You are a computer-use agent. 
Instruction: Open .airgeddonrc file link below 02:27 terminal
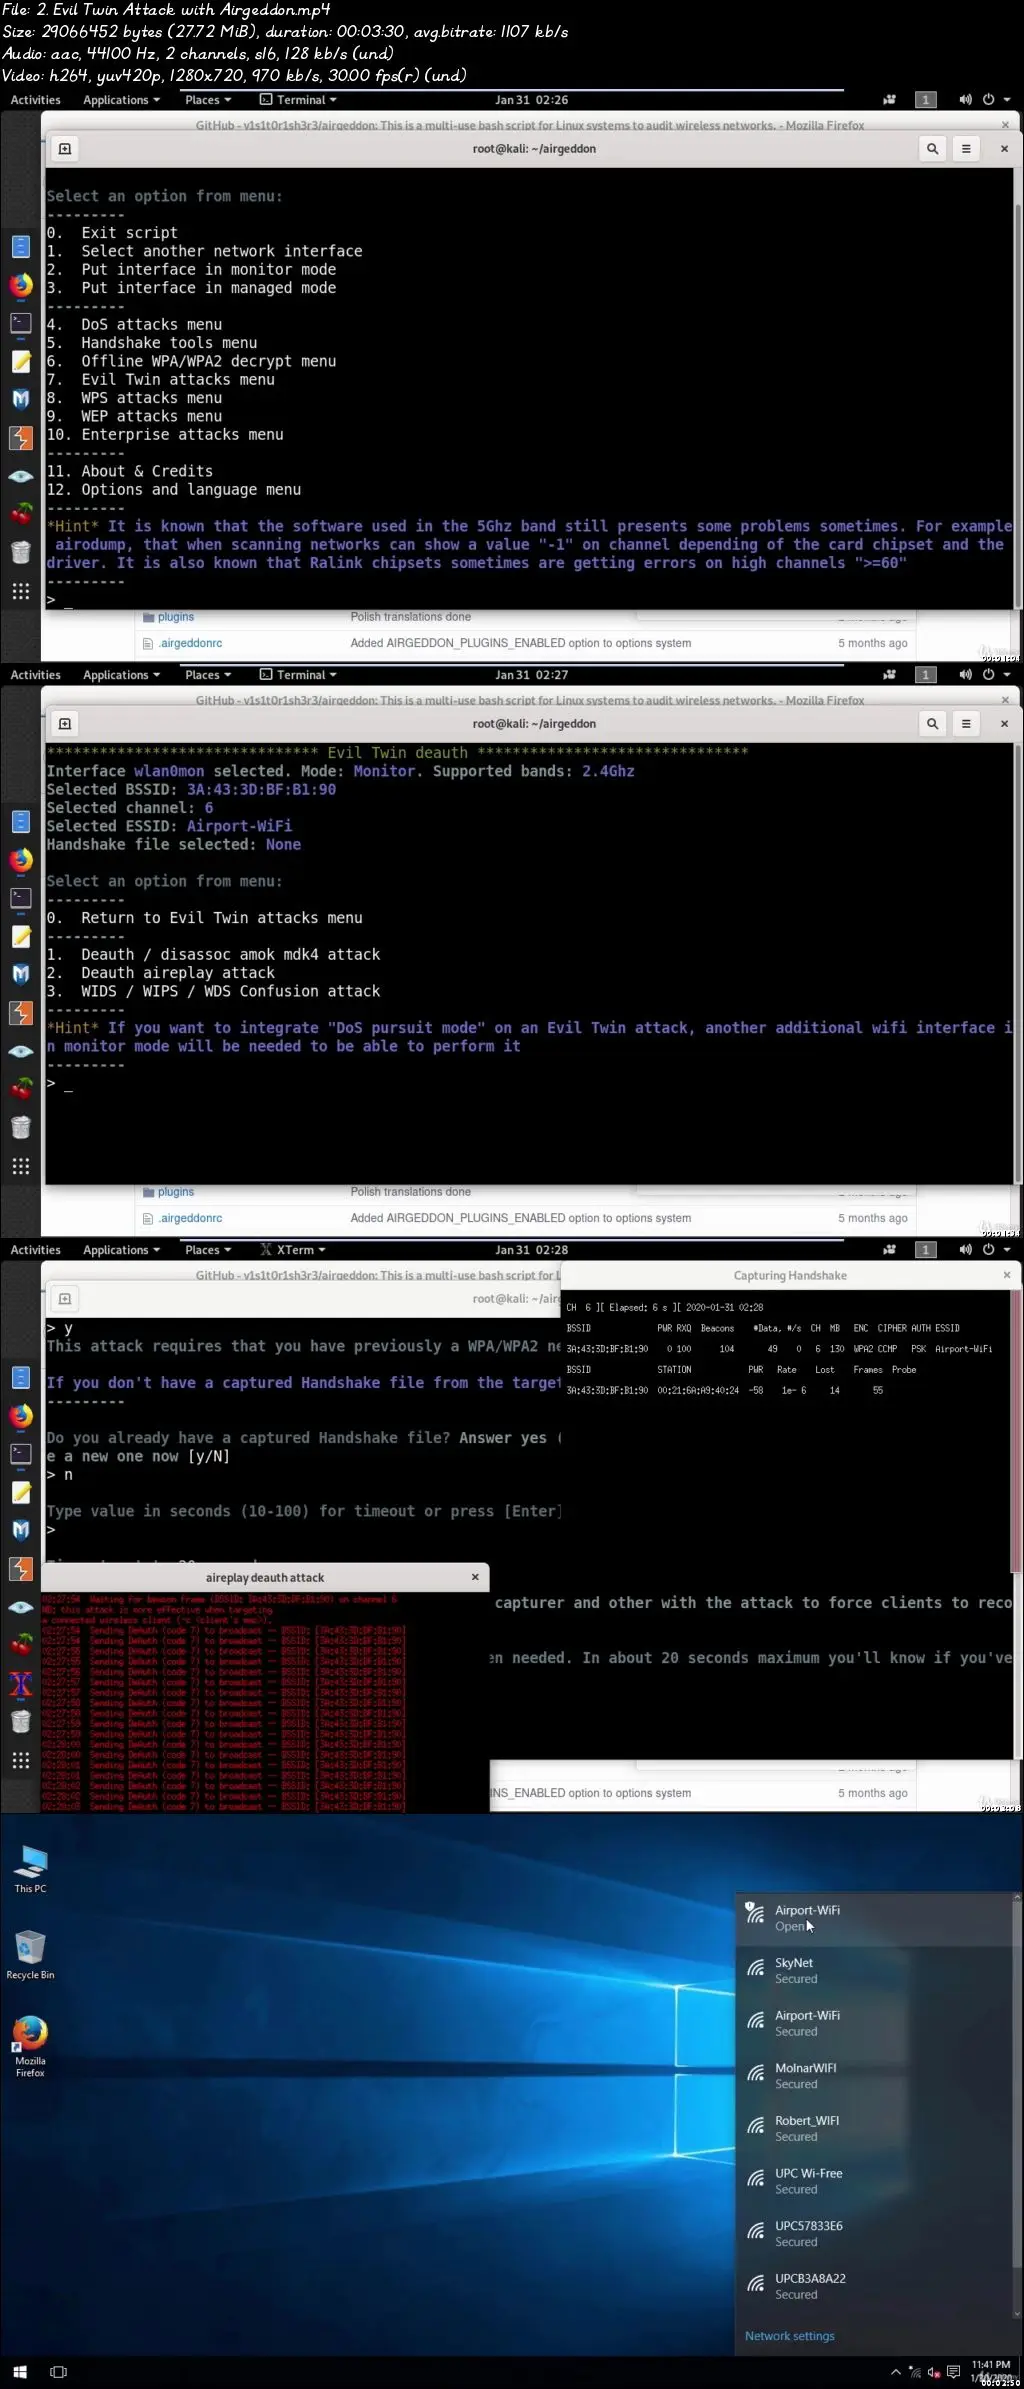click(x=190, y=1218)
